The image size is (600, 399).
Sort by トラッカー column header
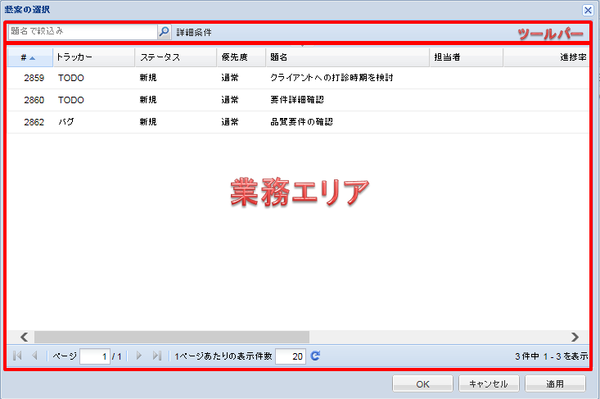tap(94, 57)
